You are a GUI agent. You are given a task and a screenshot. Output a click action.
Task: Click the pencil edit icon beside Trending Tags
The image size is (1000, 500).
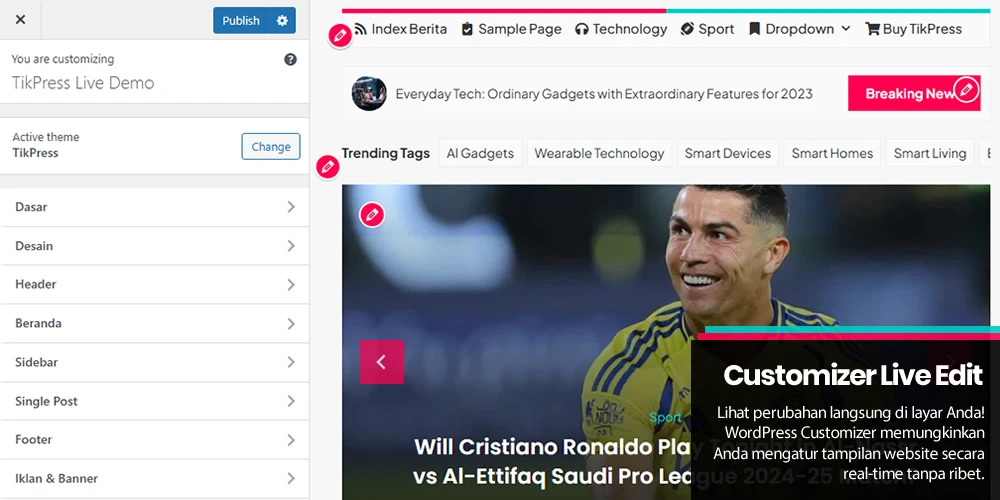[x=328, y=167]
